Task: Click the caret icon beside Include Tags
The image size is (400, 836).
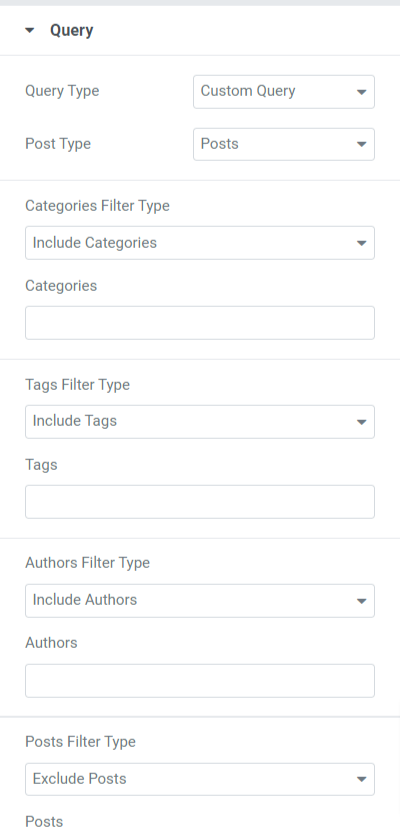Action: pyautogui.click(x=362, y=422)
